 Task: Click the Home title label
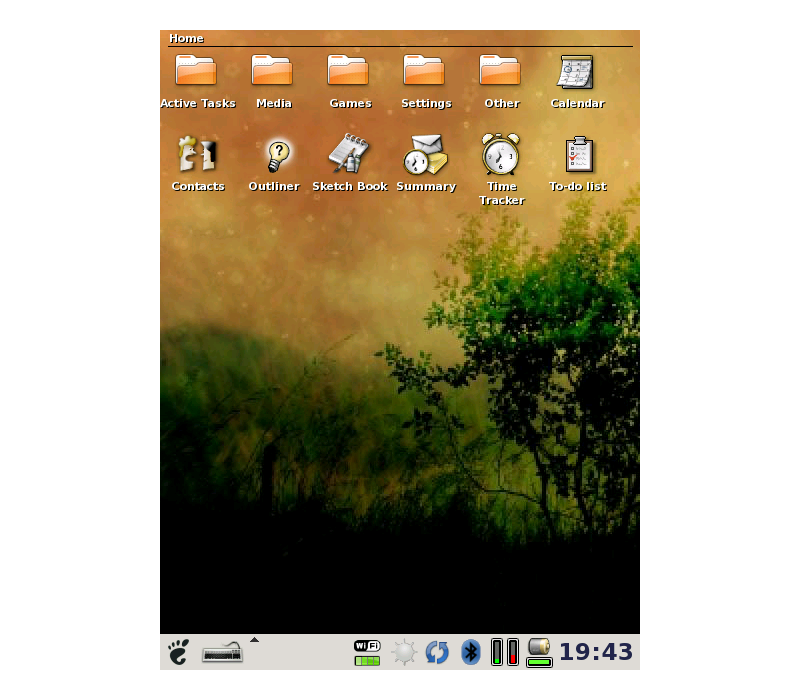pos(186,38)
